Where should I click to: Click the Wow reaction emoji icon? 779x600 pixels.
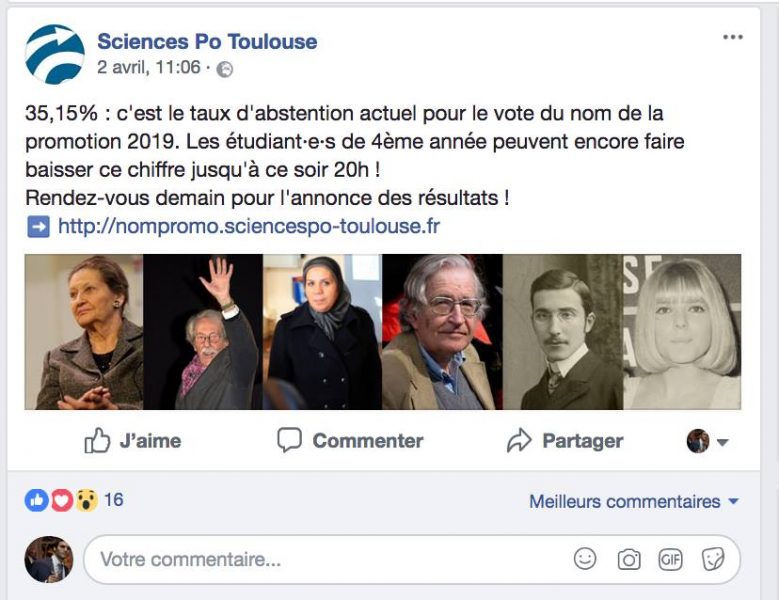coord(85,500)
